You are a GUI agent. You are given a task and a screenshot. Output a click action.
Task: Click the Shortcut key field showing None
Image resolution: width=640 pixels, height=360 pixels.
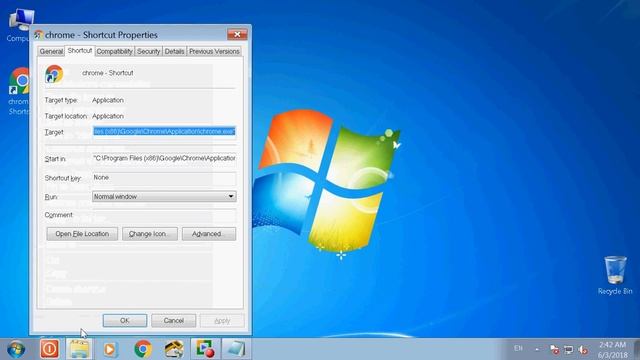(164, 178)
